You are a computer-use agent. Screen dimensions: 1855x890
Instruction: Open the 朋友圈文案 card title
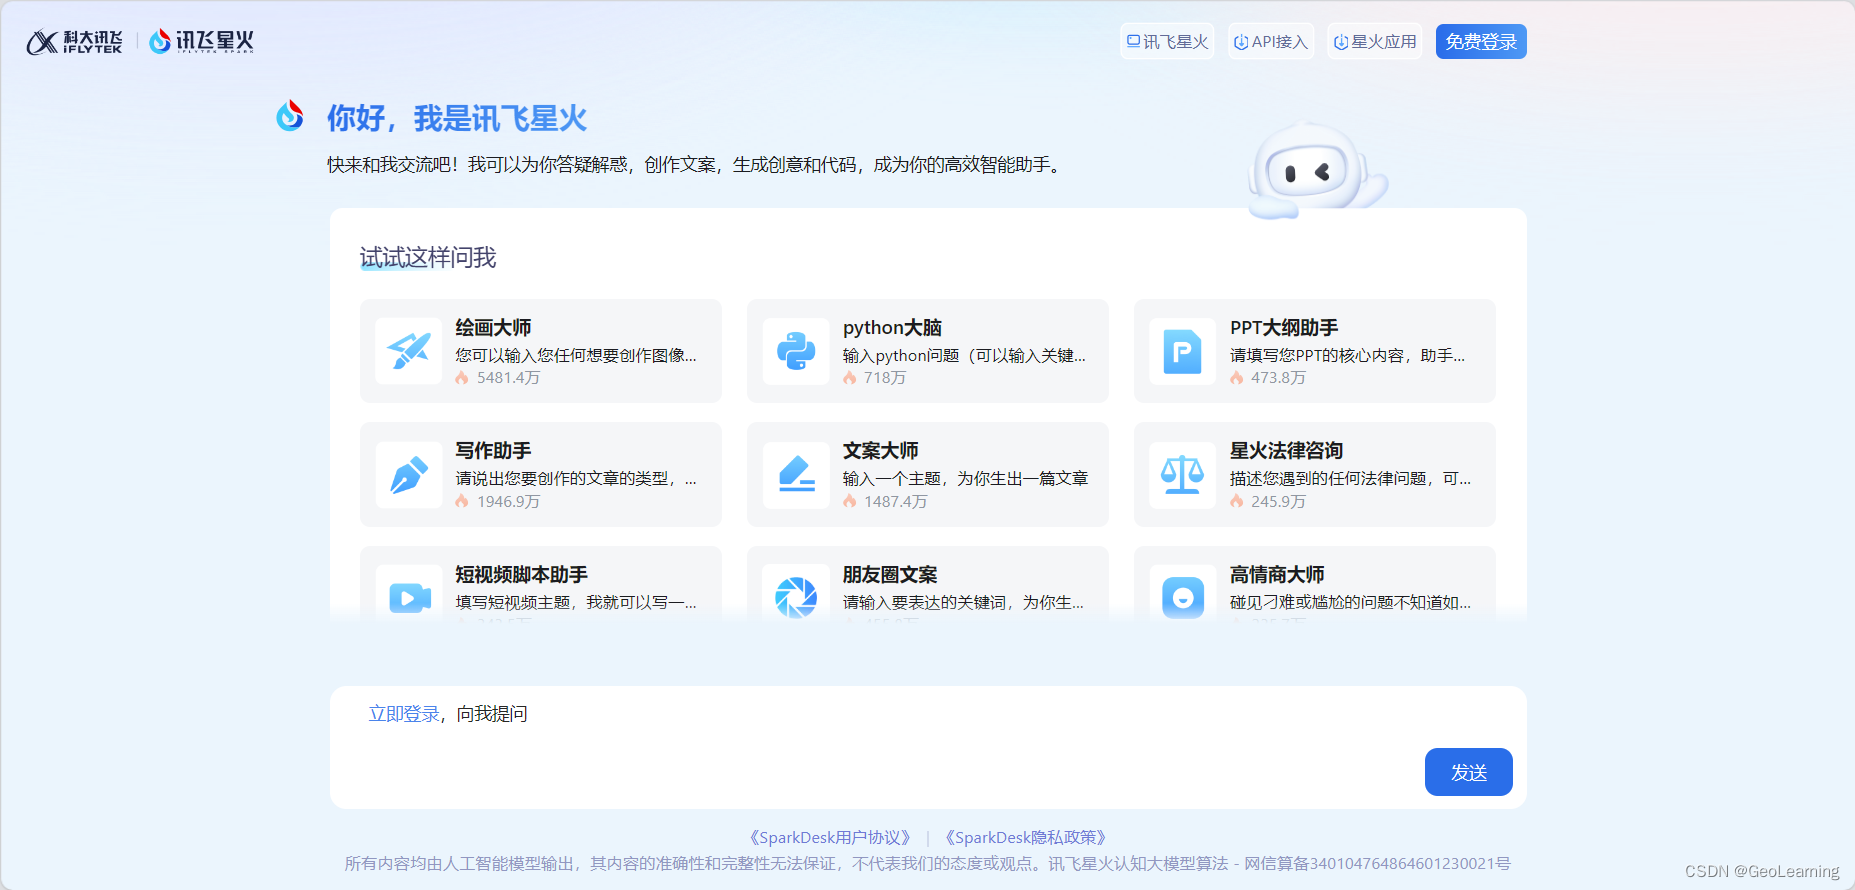click(x=890, y=575)
